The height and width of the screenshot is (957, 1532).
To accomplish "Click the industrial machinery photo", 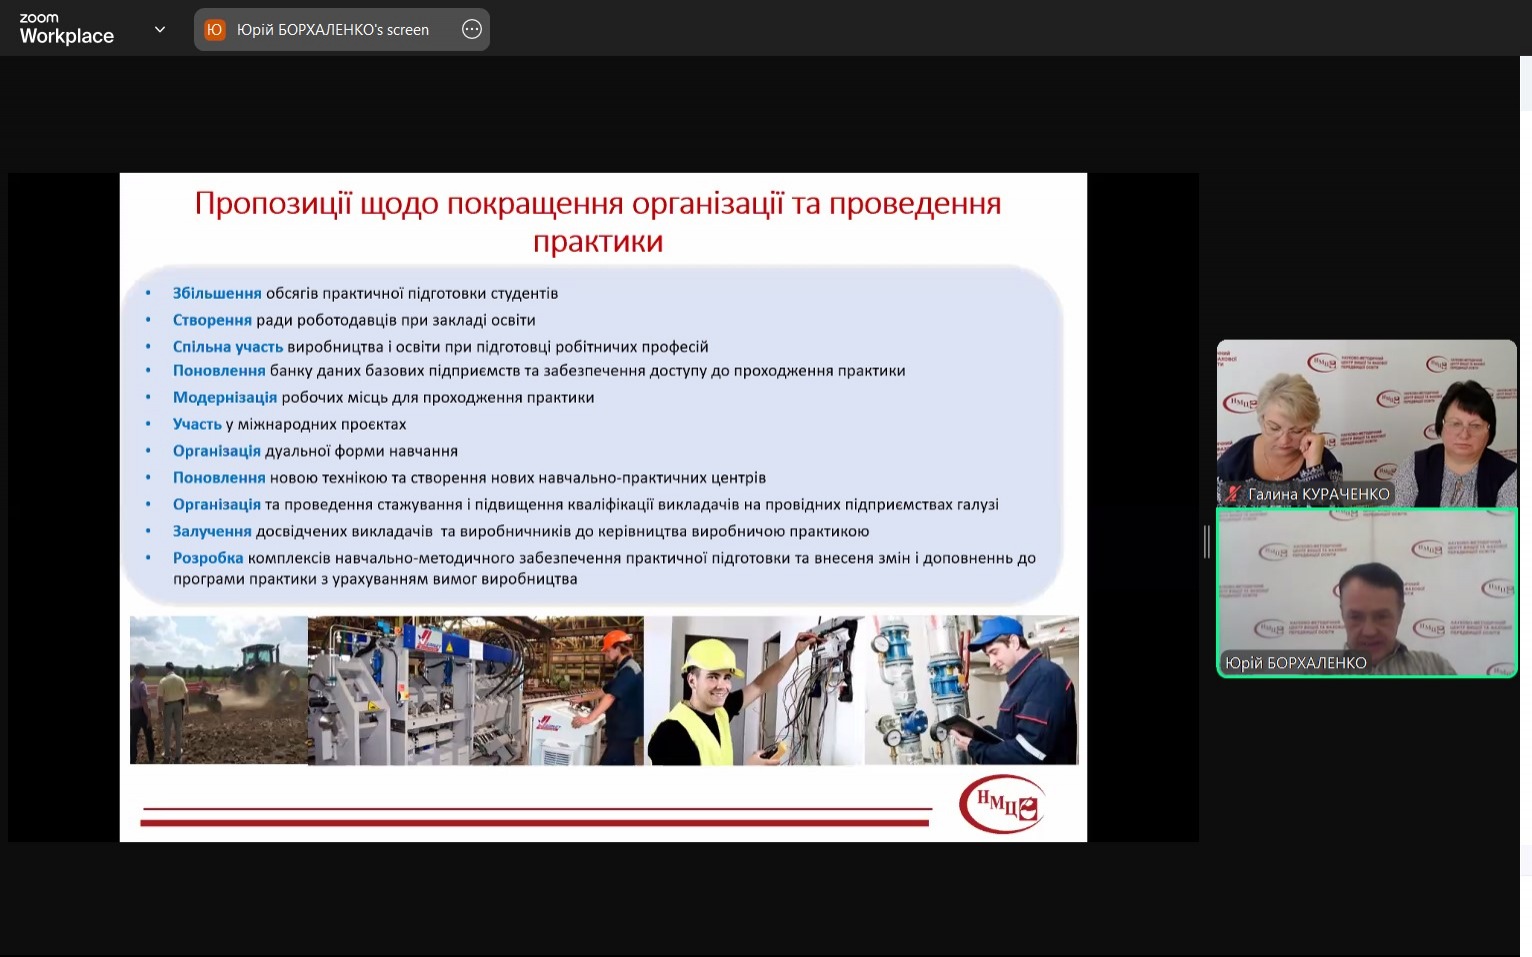I will [x=475, y=690].
